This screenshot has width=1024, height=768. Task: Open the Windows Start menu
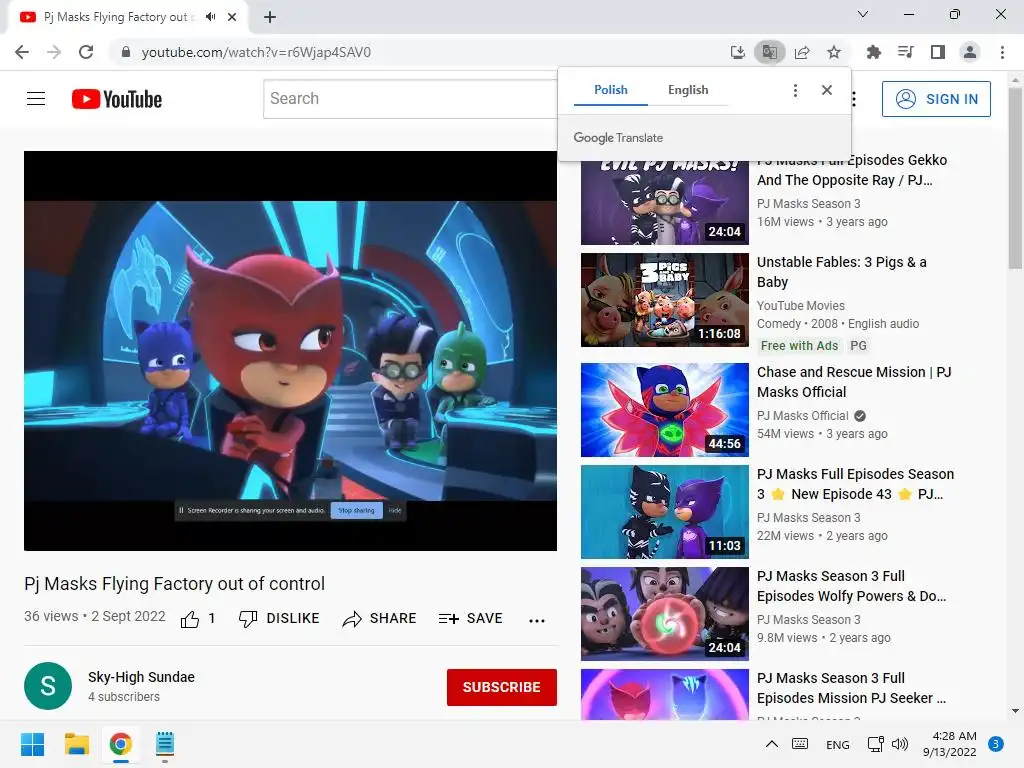click(32, 744)
